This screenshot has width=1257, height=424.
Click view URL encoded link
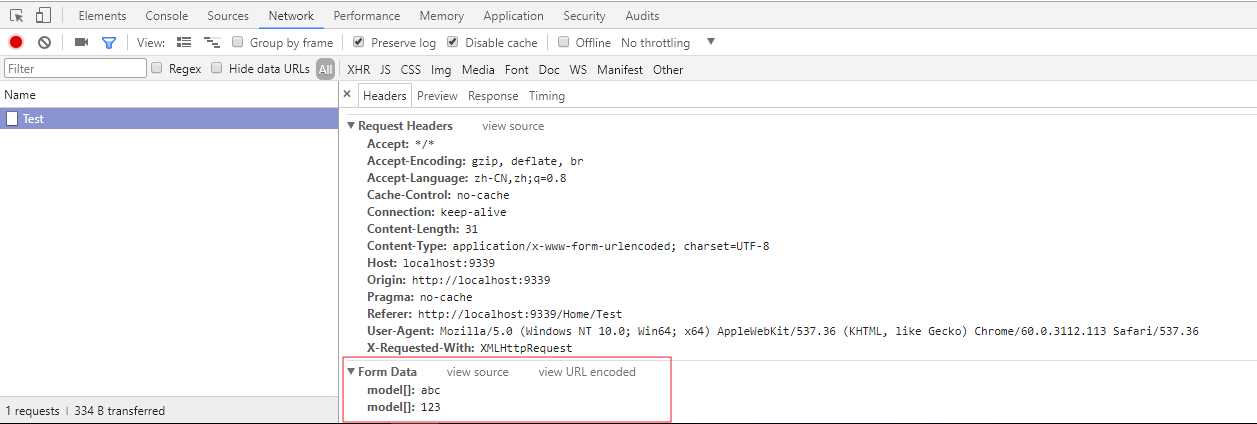point(587,372)
